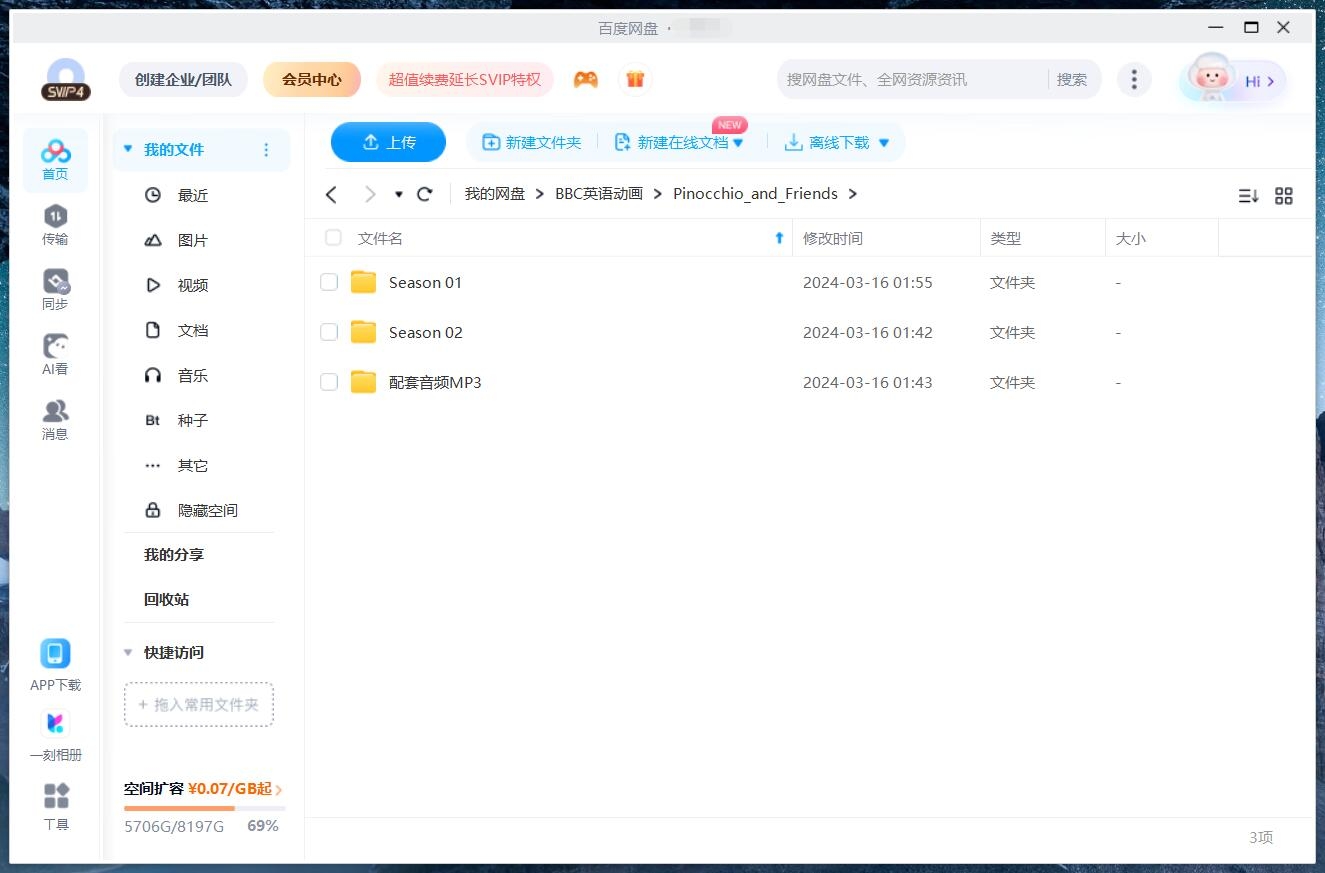Open the 会员中心 member center
1325x873 pixels.
pyautogui.click(x=311, y=78)
